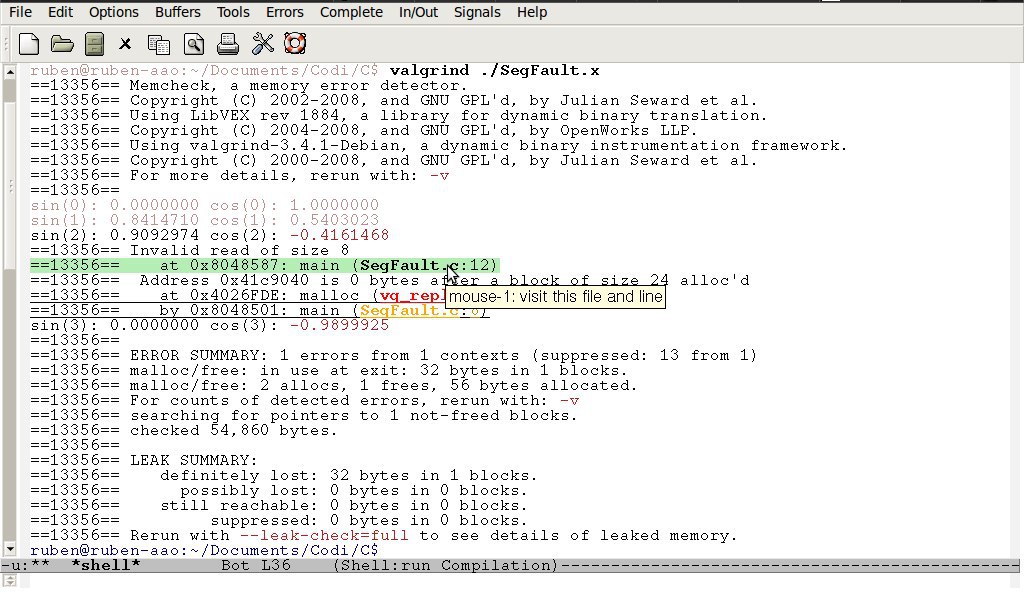Open the Signals menu

click(x=477, y=12)
